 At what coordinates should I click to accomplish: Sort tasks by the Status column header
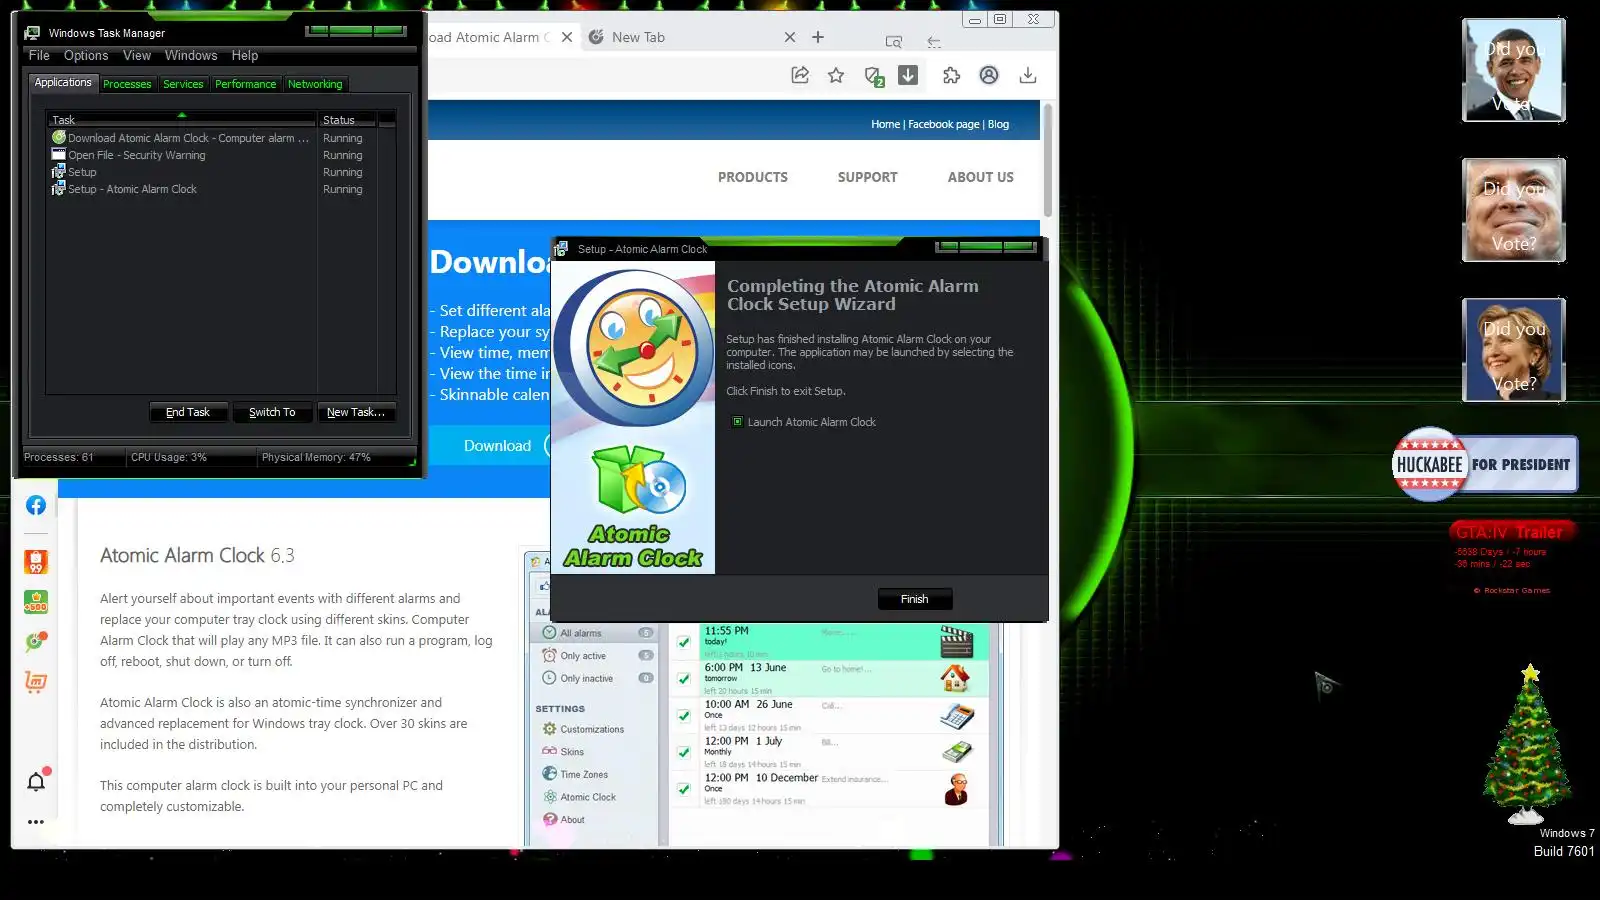point(348,120)
